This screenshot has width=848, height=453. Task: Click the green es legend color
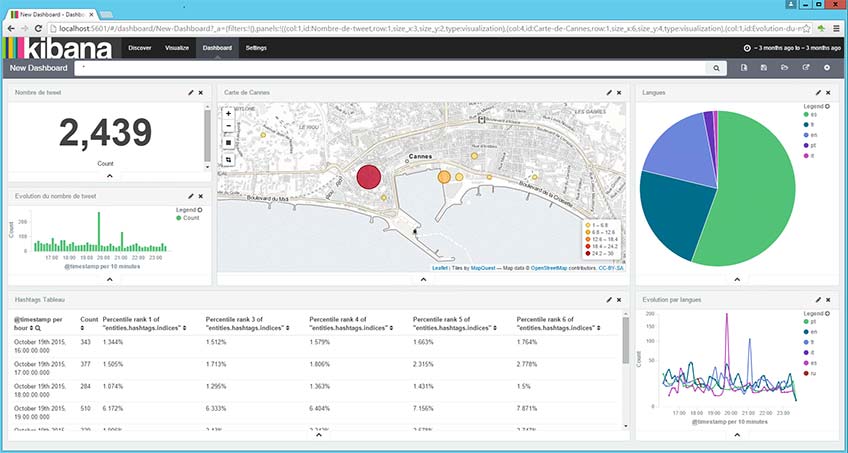pyautogui.click(x=806, y=115)
